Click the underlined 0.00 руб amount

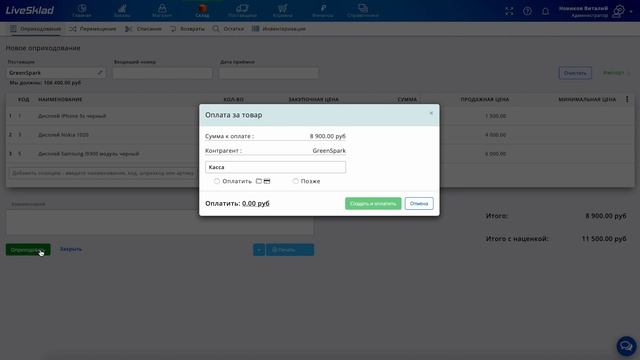(256, 203)
